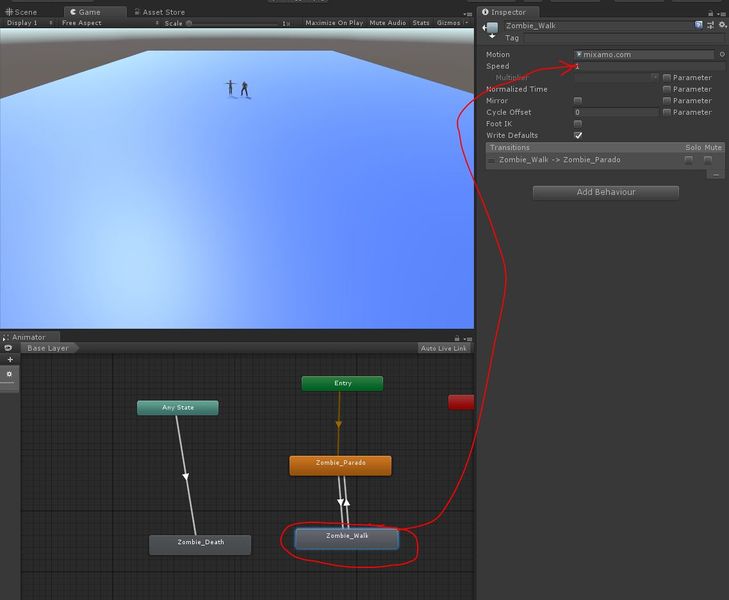This screenshot has width=729, height=600.
Task: Toggle Solo for Zombie_Walk transition
Action: [x=689, y=160]
